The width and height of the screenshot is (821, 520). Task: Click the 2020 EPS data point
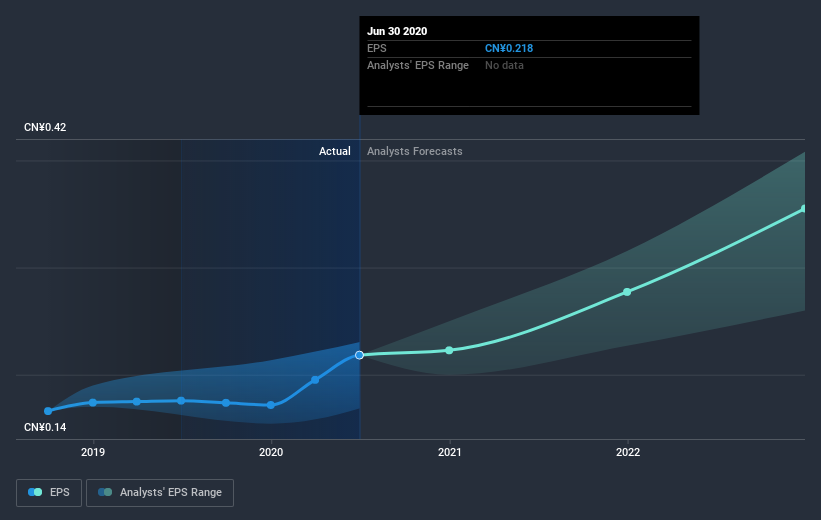271,405
